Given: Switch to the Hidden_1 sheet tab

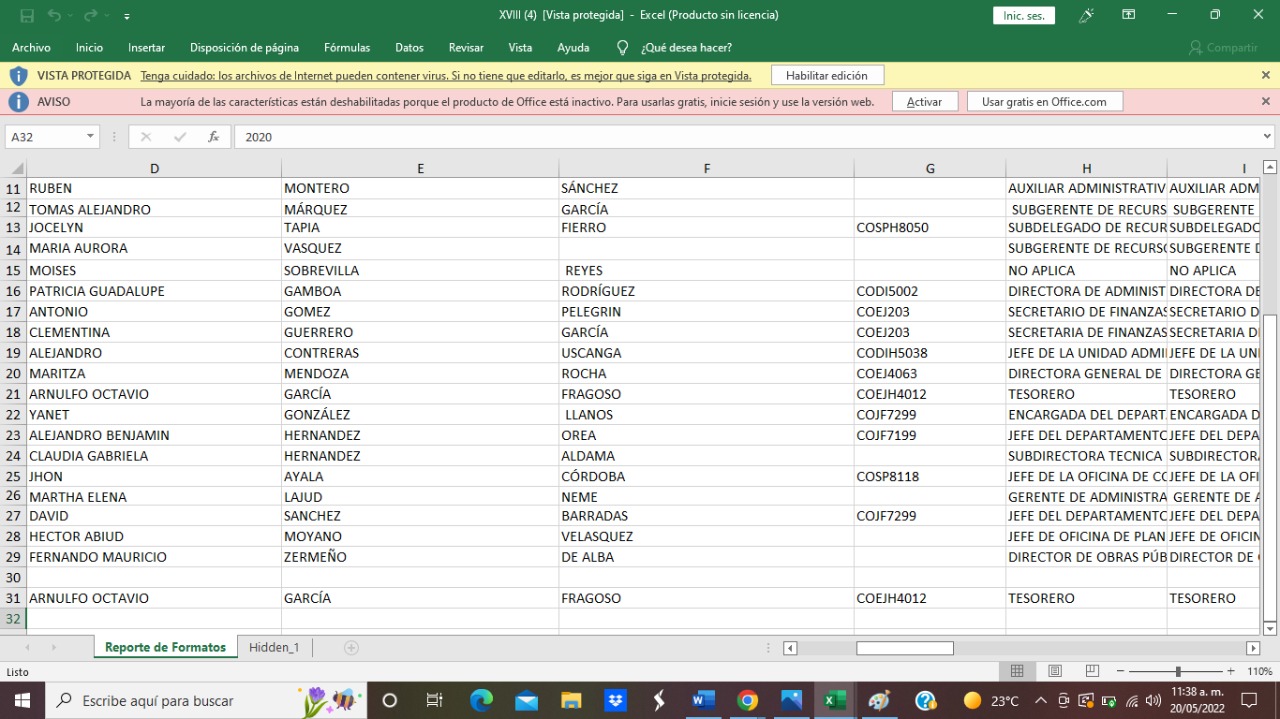Looking at the screenshot, I should click(274, 648).
